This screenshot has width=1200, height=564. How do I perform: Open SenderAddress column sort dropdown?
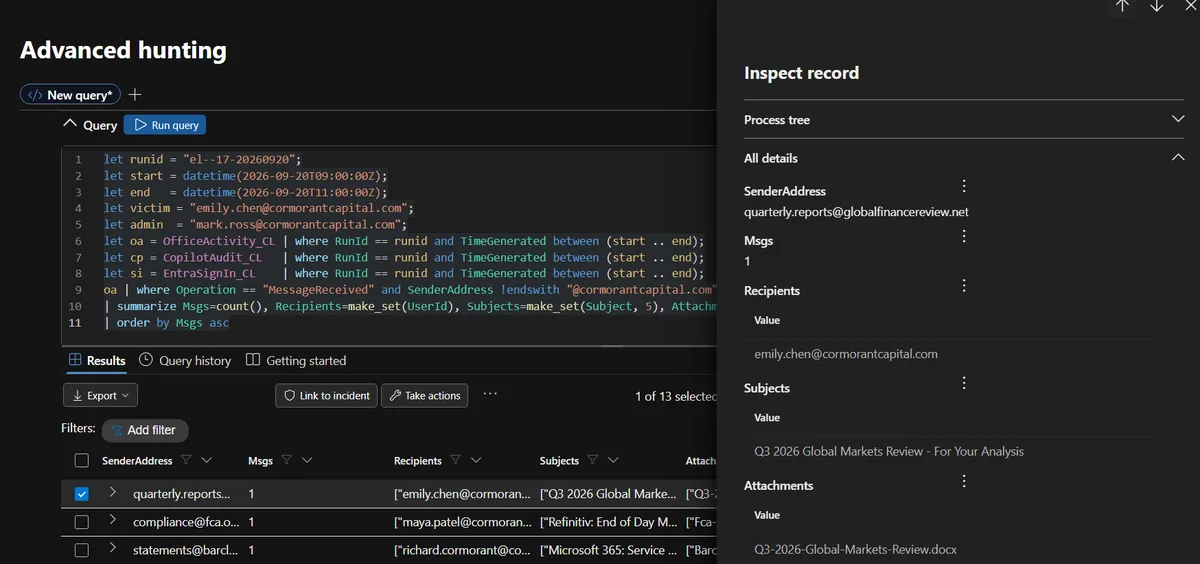pos(207,460)
